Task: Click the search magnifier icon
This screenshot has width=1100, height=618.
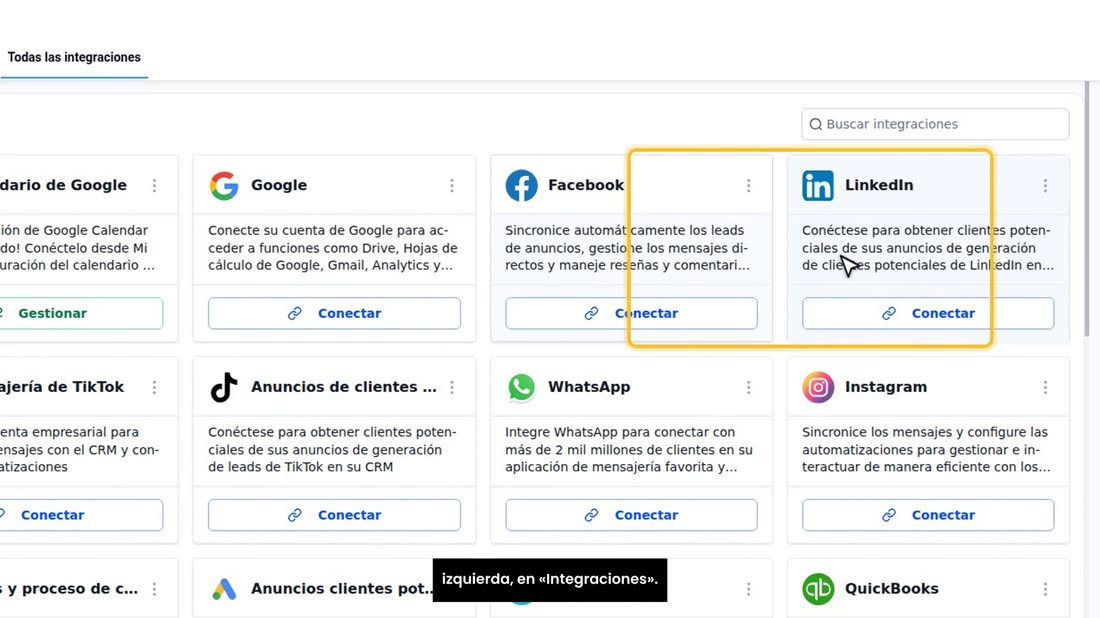Action: click(815, 124)
